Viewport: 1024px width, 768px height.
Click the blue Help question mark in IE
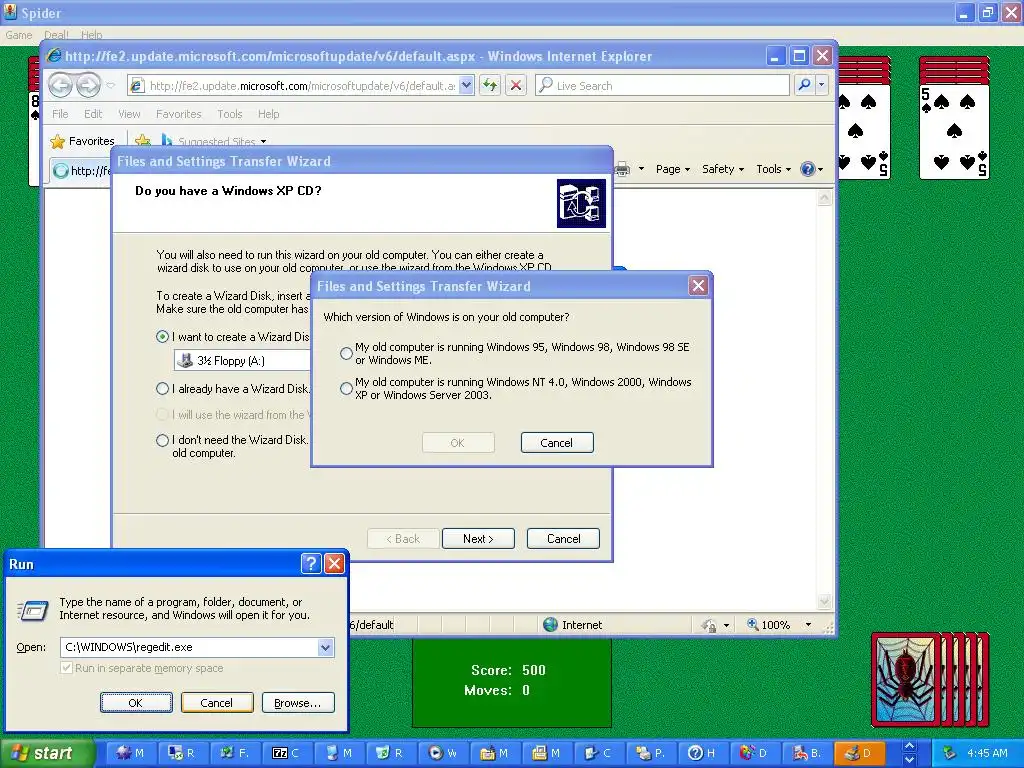coord(808,169)
